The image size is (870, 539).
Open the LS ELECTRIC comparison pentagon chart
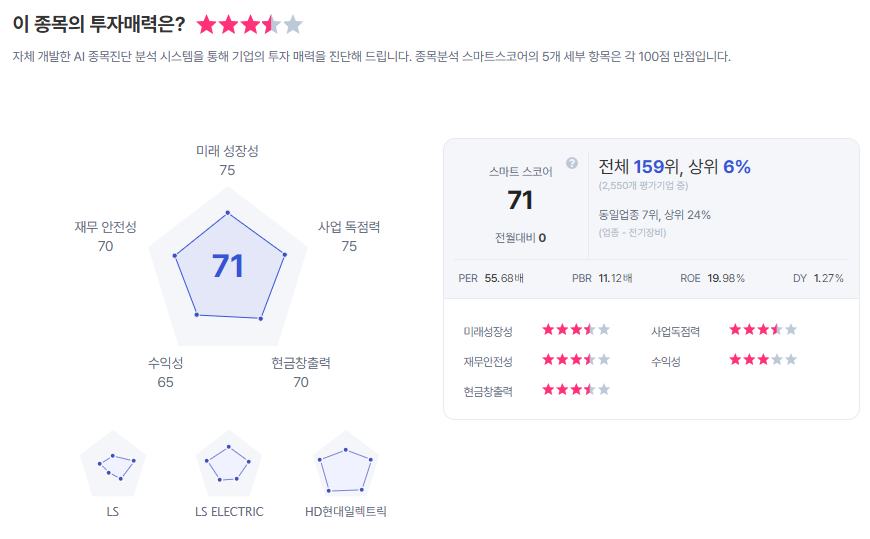pyautogui.click(x=229, y=466)
